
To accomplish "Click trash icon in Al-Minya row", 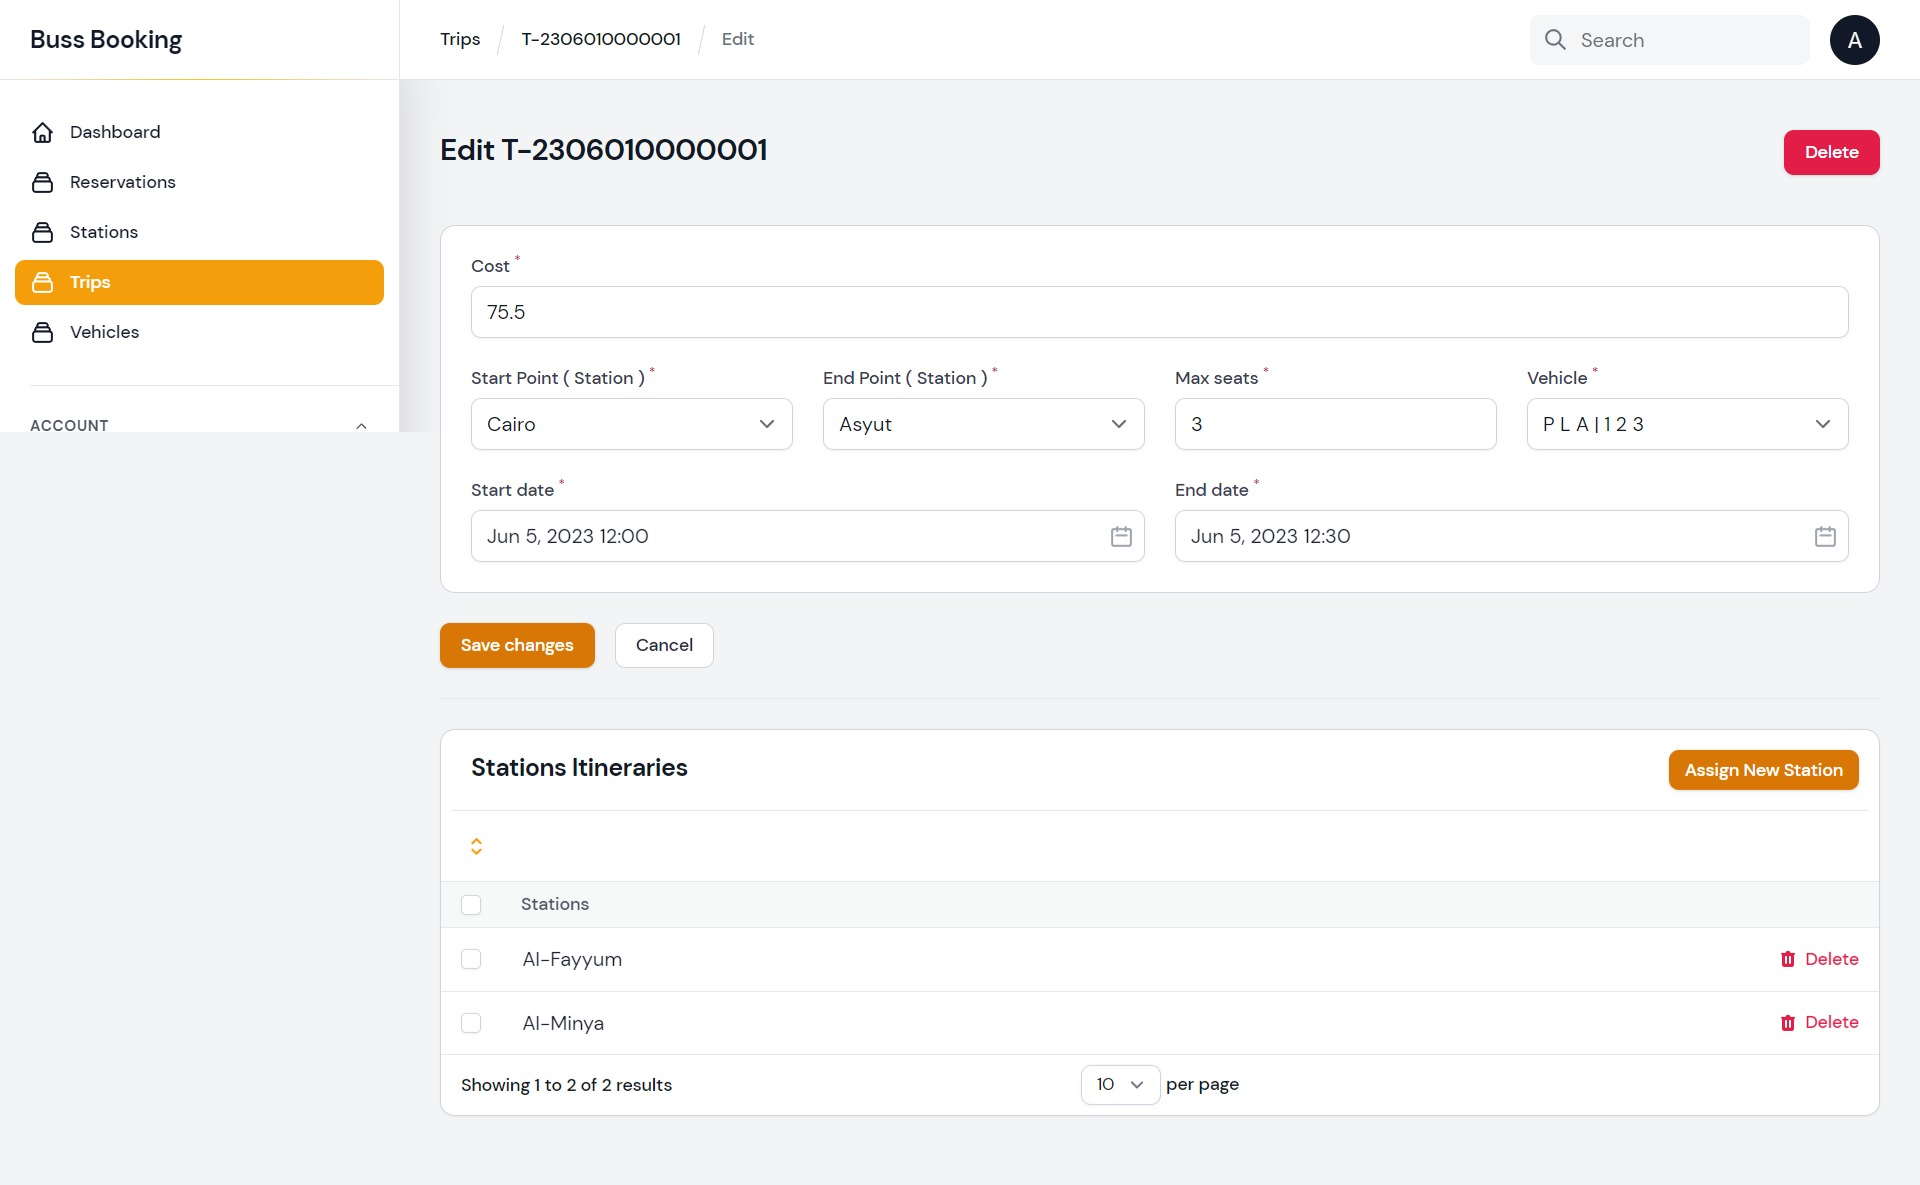I will pyautogui.click(x=1788, y=1023).
